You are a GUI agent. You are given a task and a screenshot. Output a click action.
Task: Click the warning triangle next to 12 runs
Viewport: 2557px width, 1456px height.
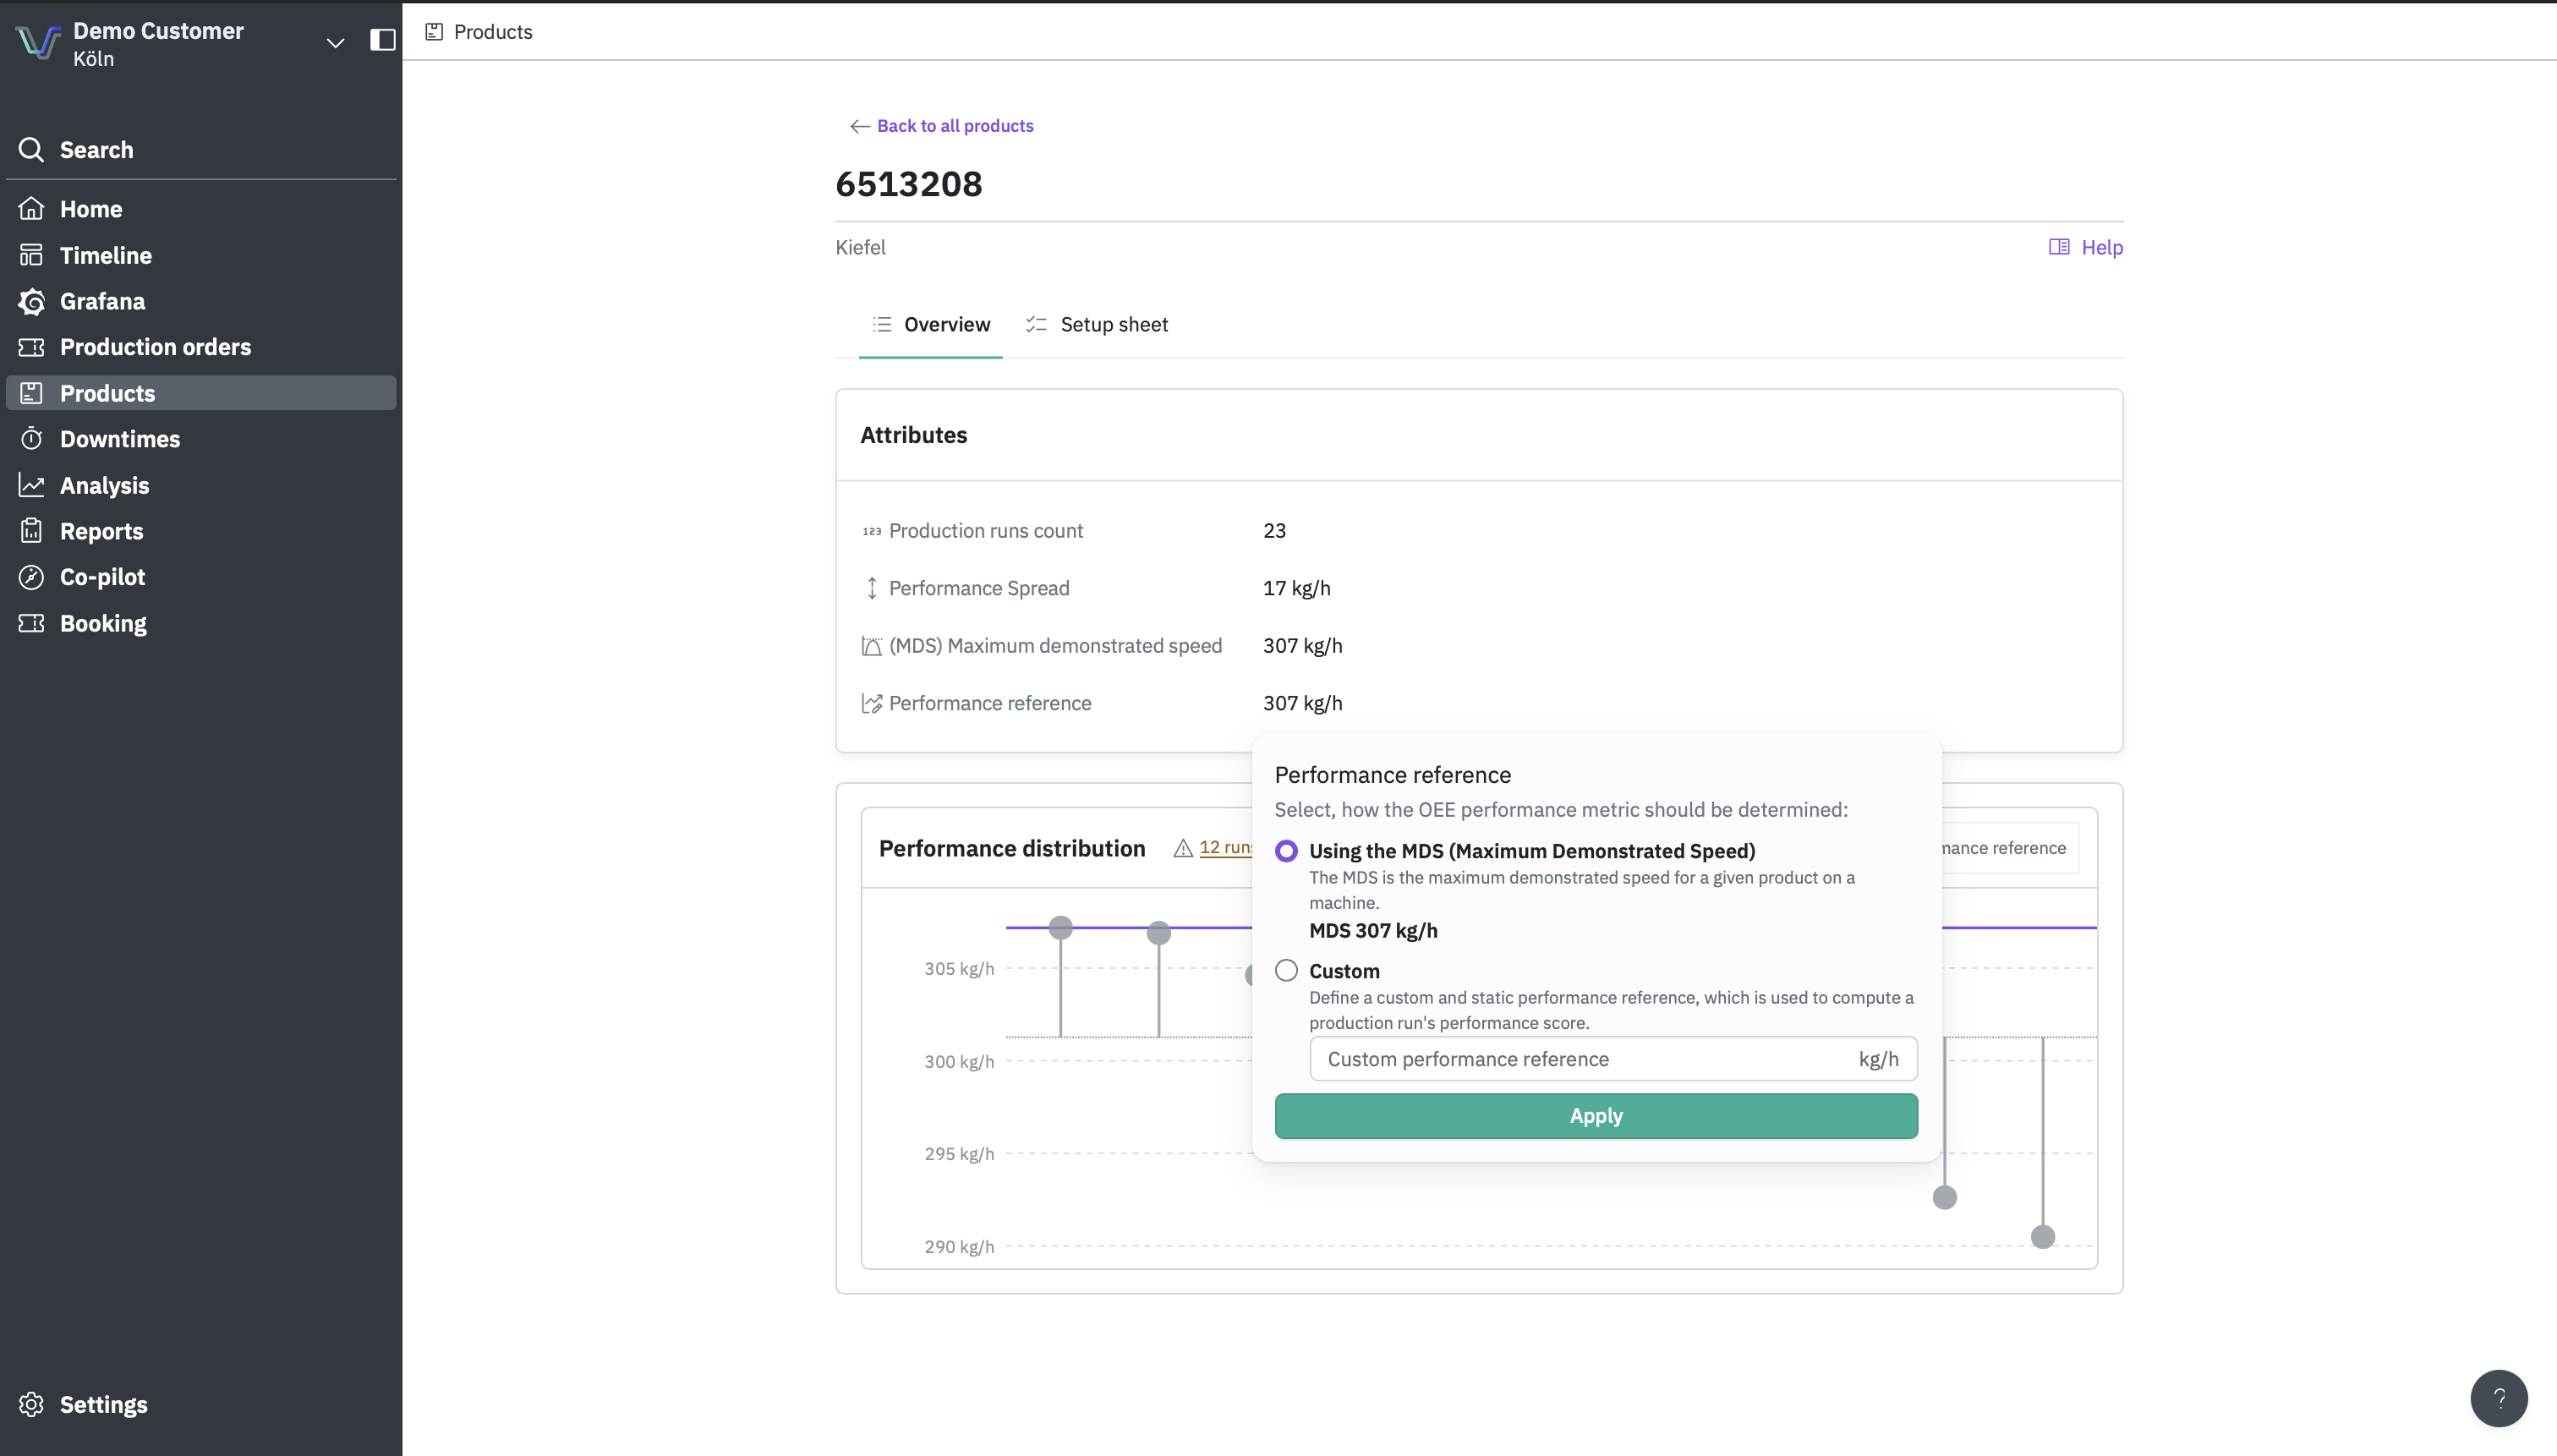click(1183, 848)
